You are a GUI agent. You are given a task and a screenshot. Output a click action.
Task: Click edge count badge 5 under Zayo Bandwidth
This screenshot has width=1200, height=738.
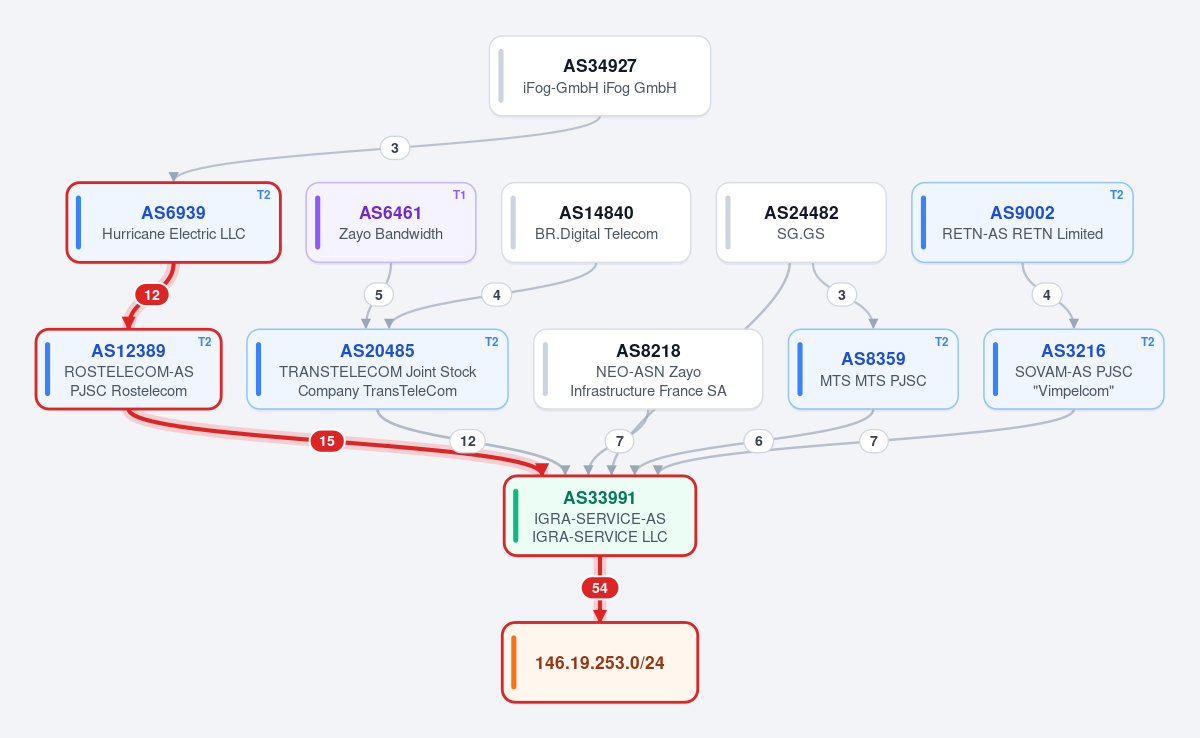378,295
